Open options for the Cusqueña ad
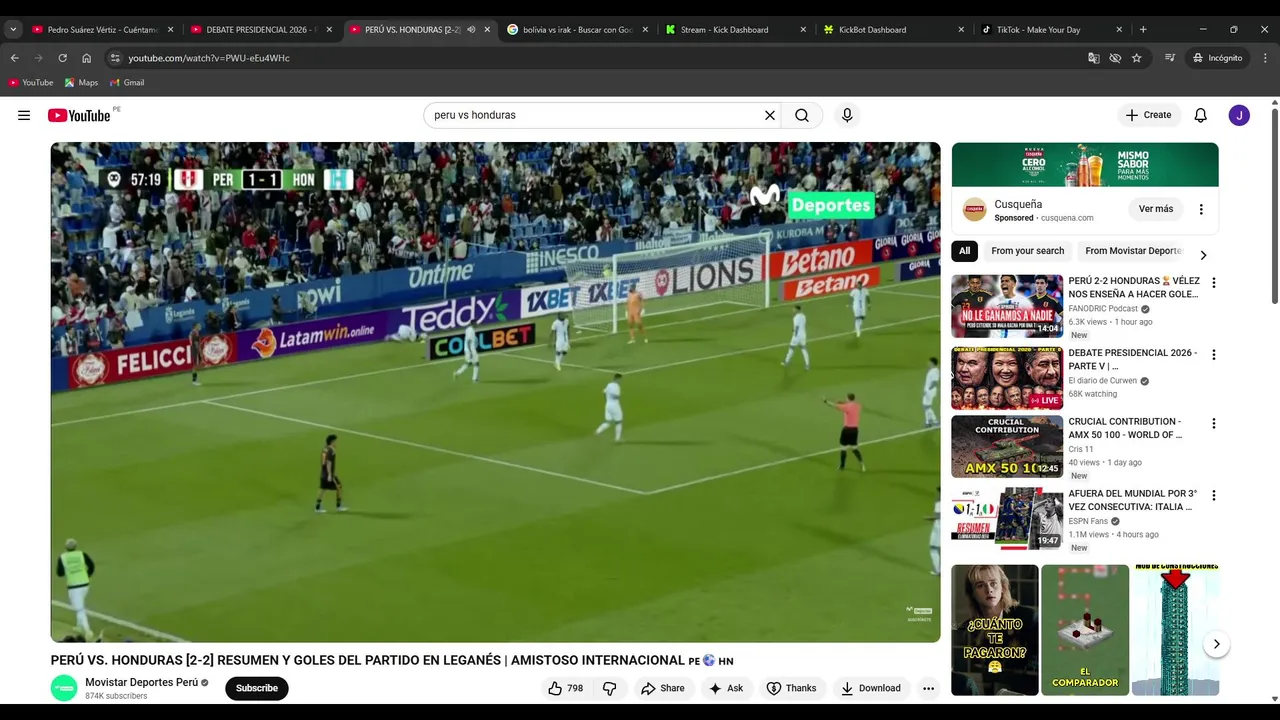The image size is (1280, 720). [1201, 209]
